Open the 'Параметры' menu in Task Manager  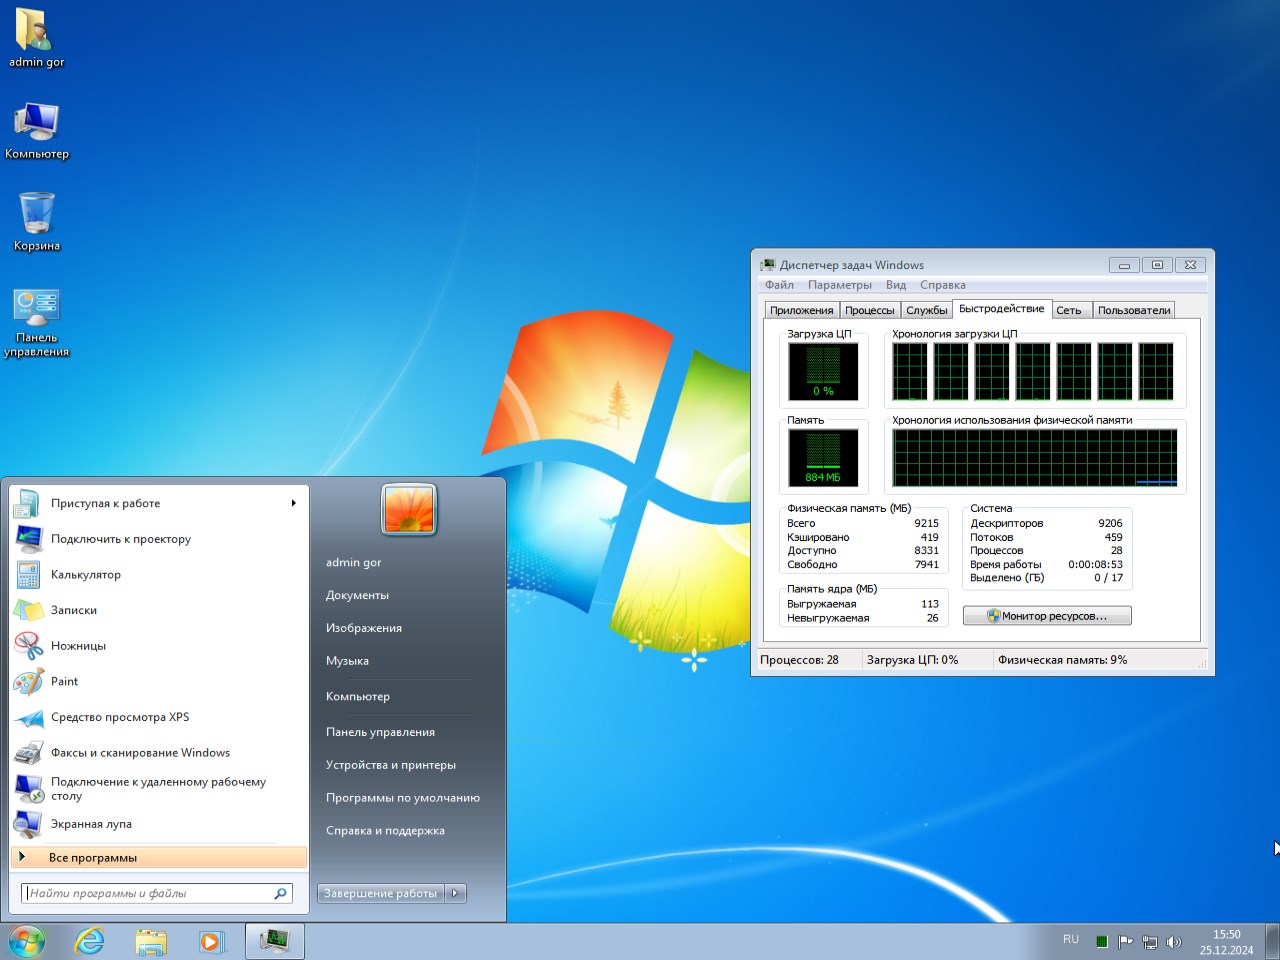(839, 285)
